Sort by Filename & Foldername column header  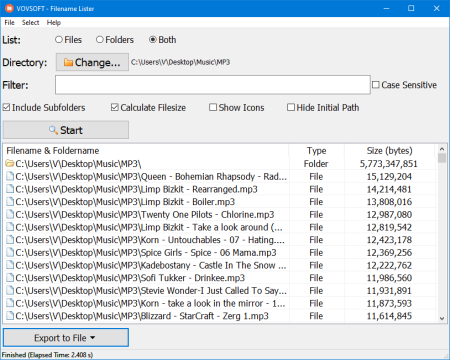point(146,151)
